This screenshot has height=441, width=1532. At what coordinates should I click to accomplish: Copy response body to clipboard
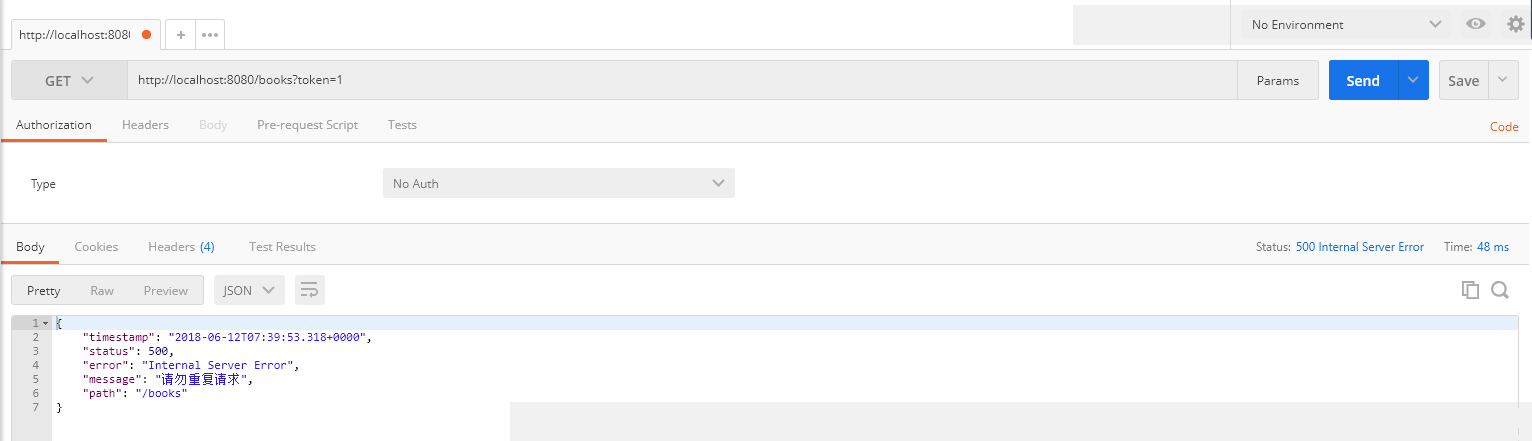click(x=1470, y=290)
